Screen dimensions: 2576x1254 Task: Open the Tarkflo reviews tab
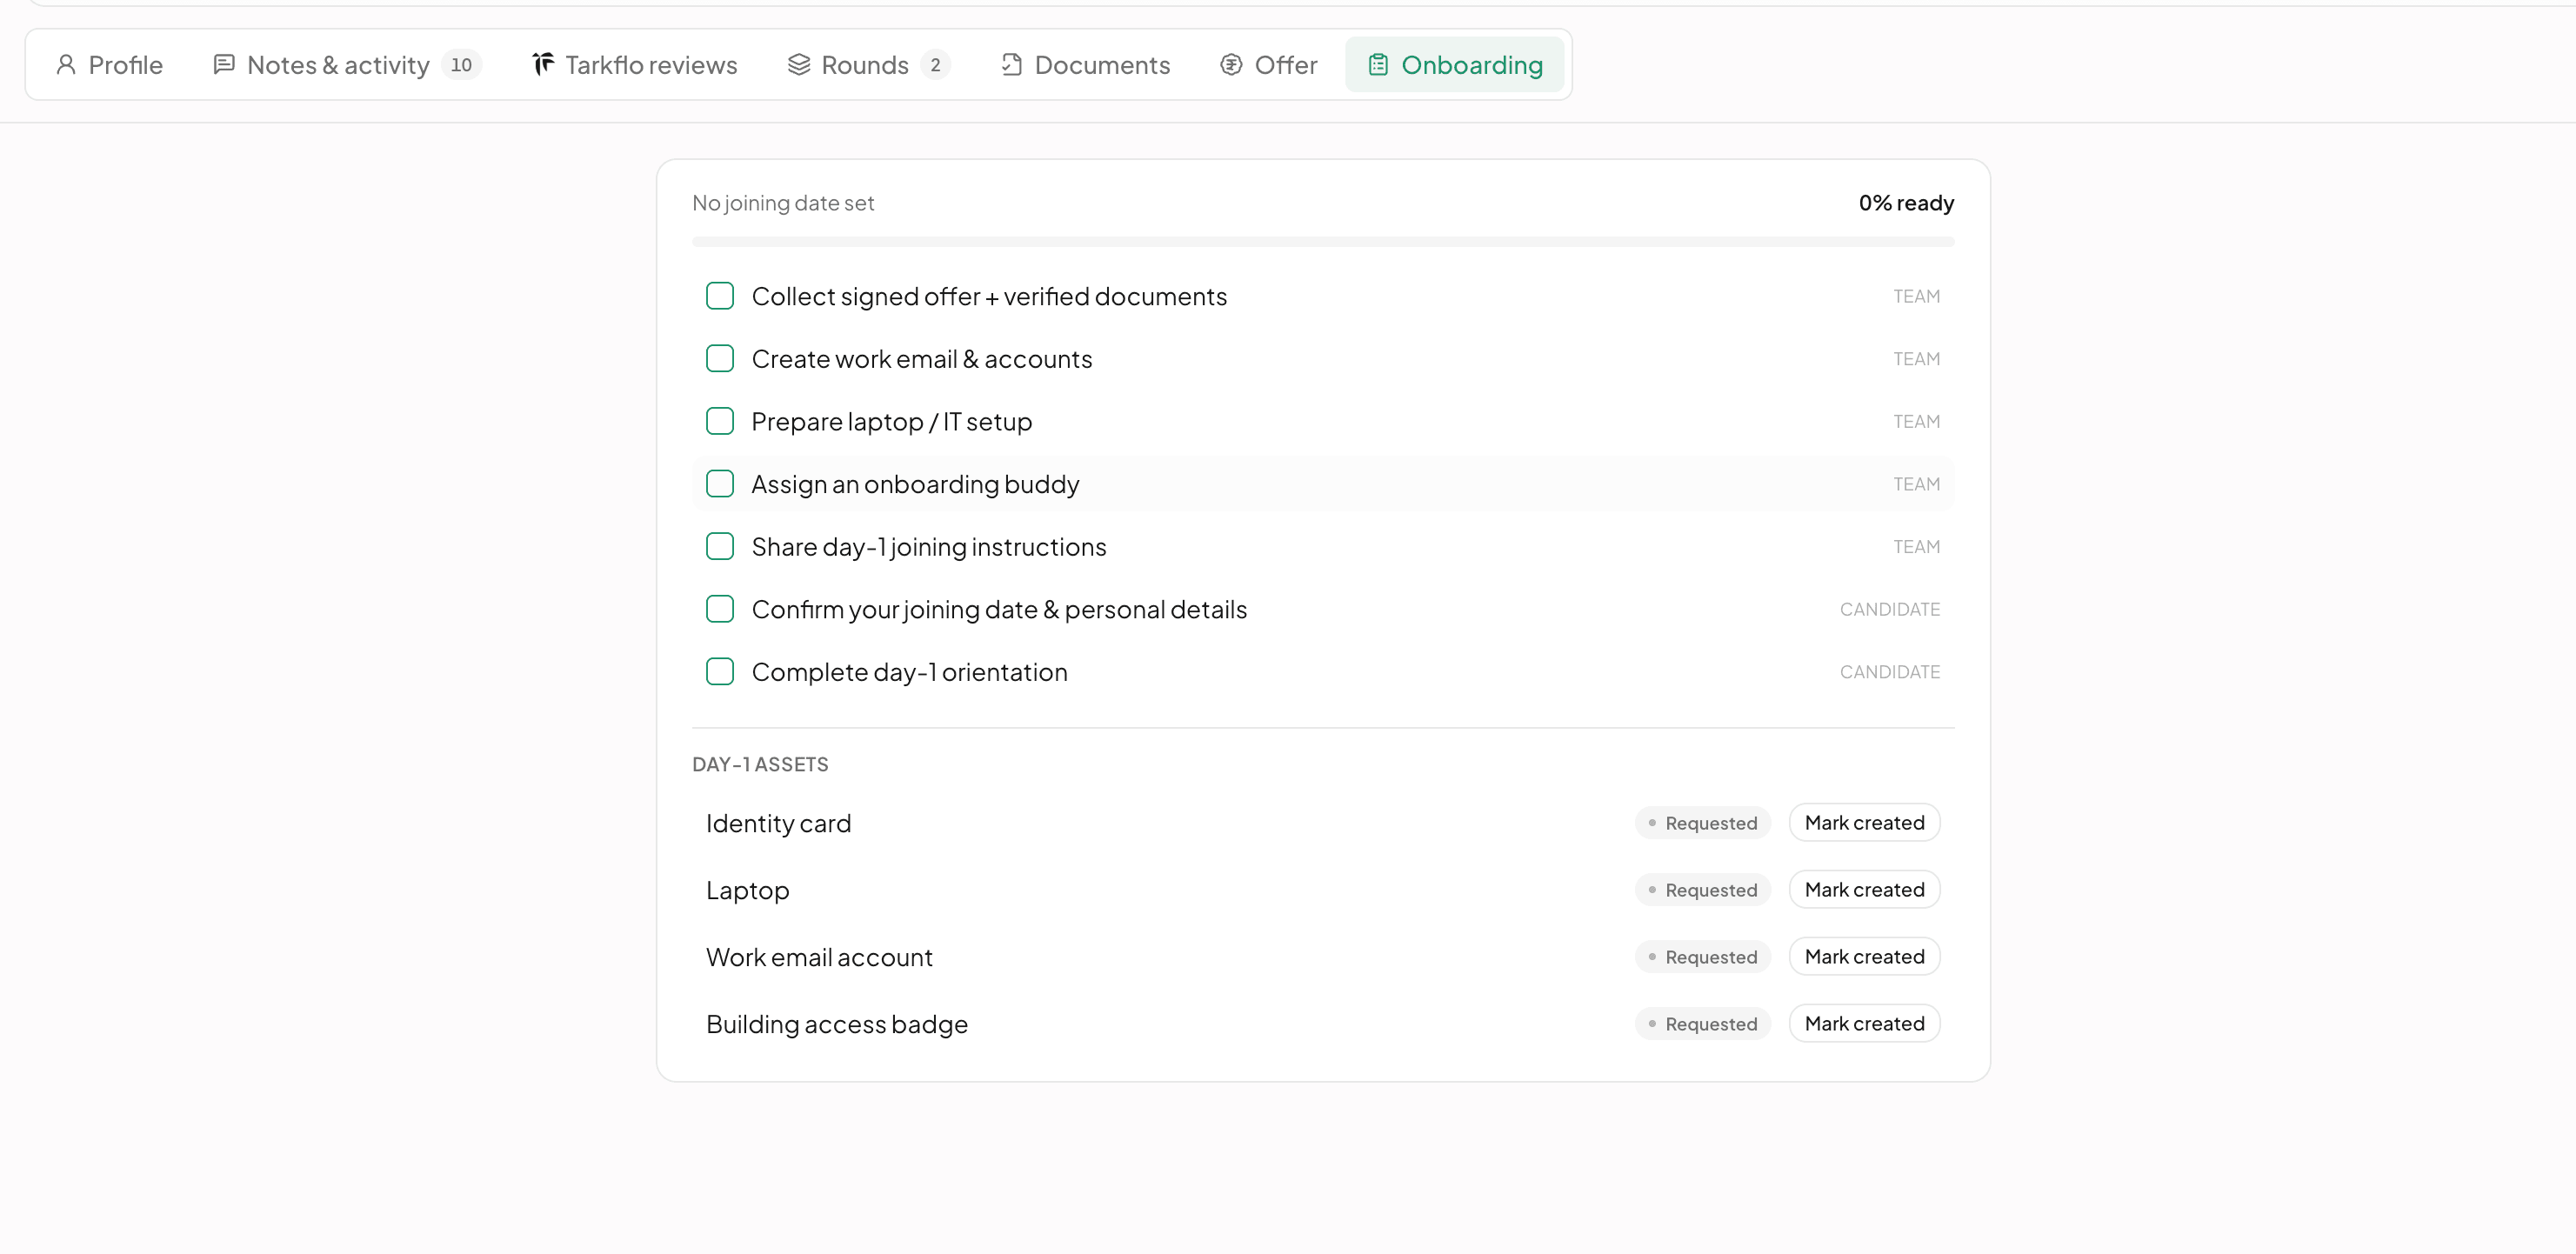pyautogui.click(x=635, y=65)
